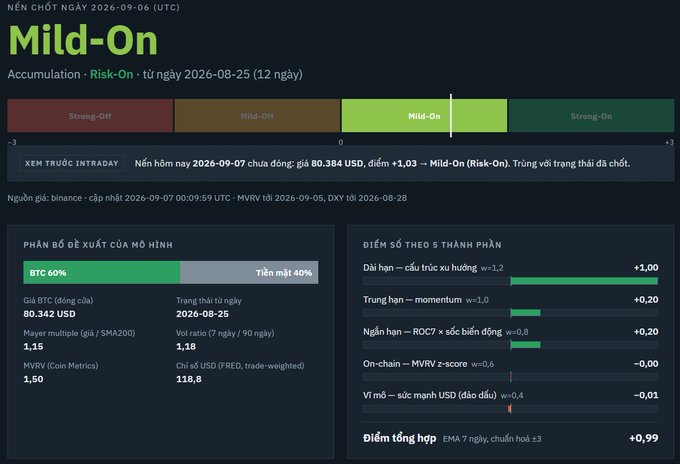Click the Vĩ mô score −0,01
Image resolution: width=680 pixels, height=464 pixels.
coord(646,395)
